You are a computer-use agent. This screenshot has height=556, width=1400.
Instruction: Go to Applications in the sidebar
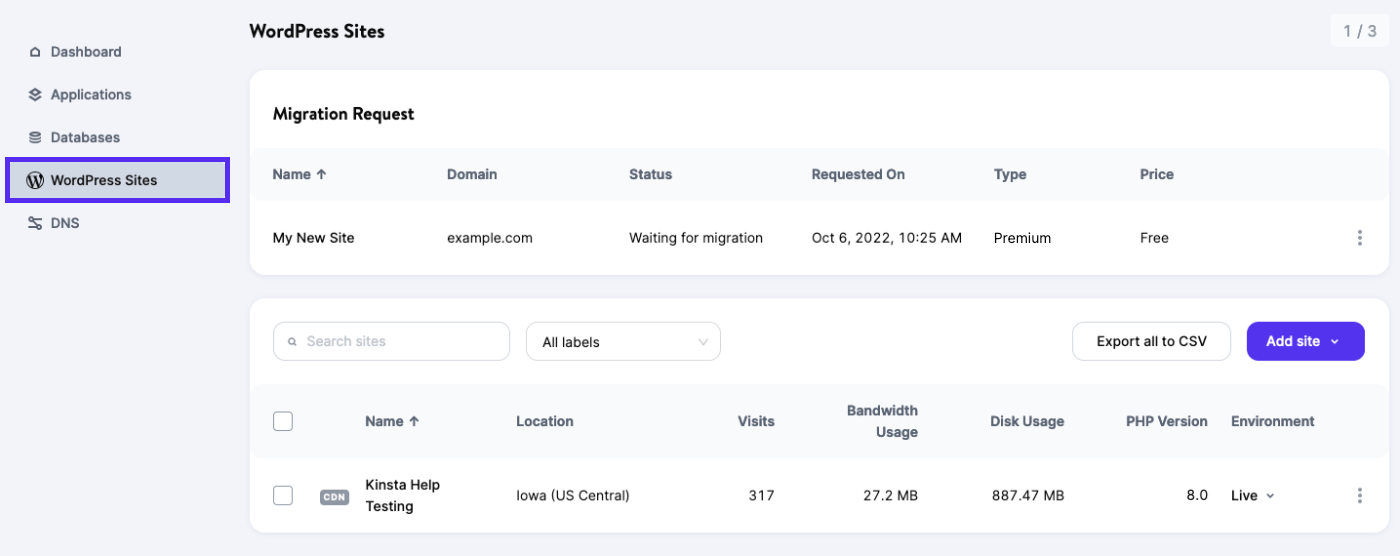pos(91,95)
